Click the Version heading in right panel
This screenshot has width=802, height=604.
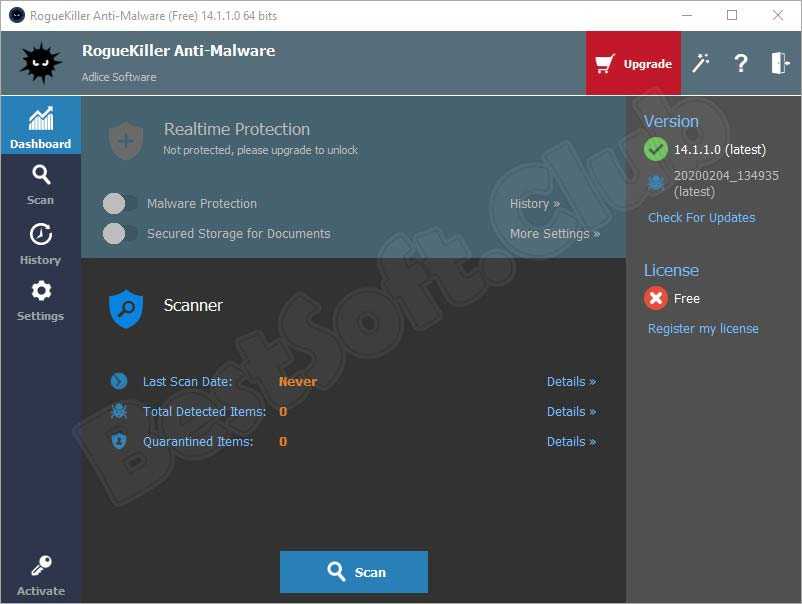671,121
